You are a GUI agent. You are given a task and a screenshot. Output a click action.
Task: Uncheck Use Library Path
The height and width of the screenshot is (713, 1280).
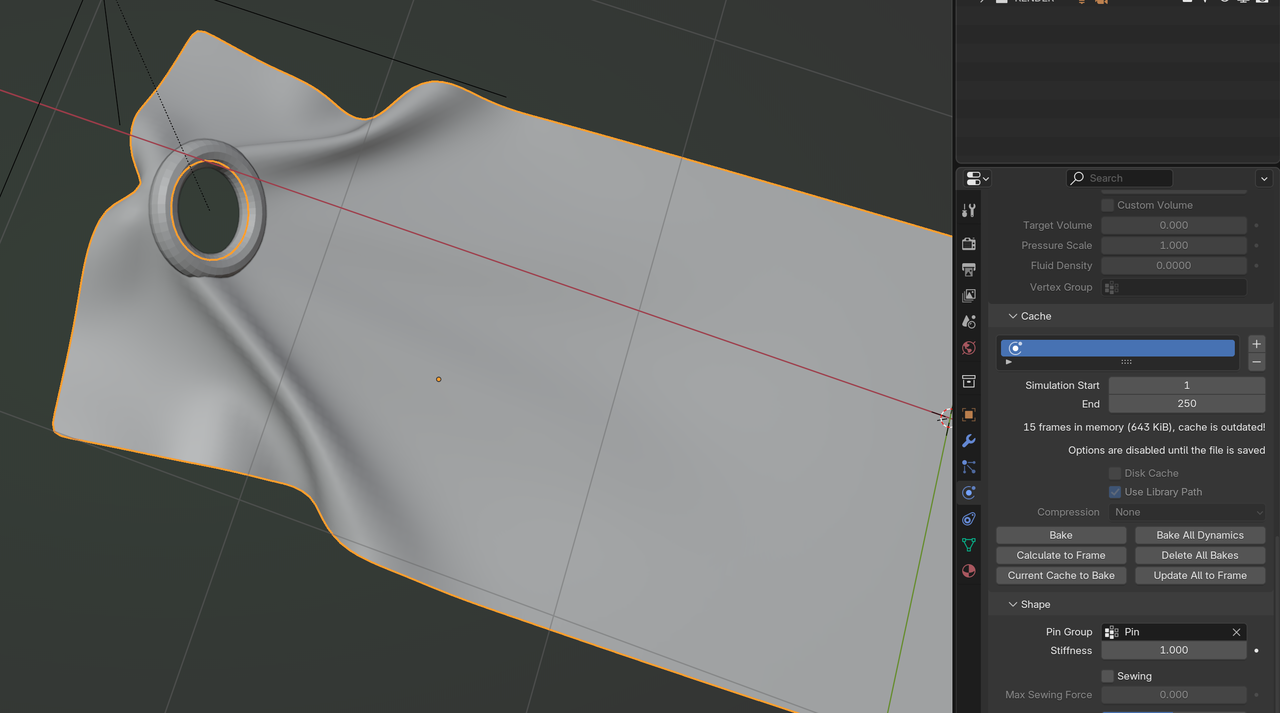coord(1114,492)
